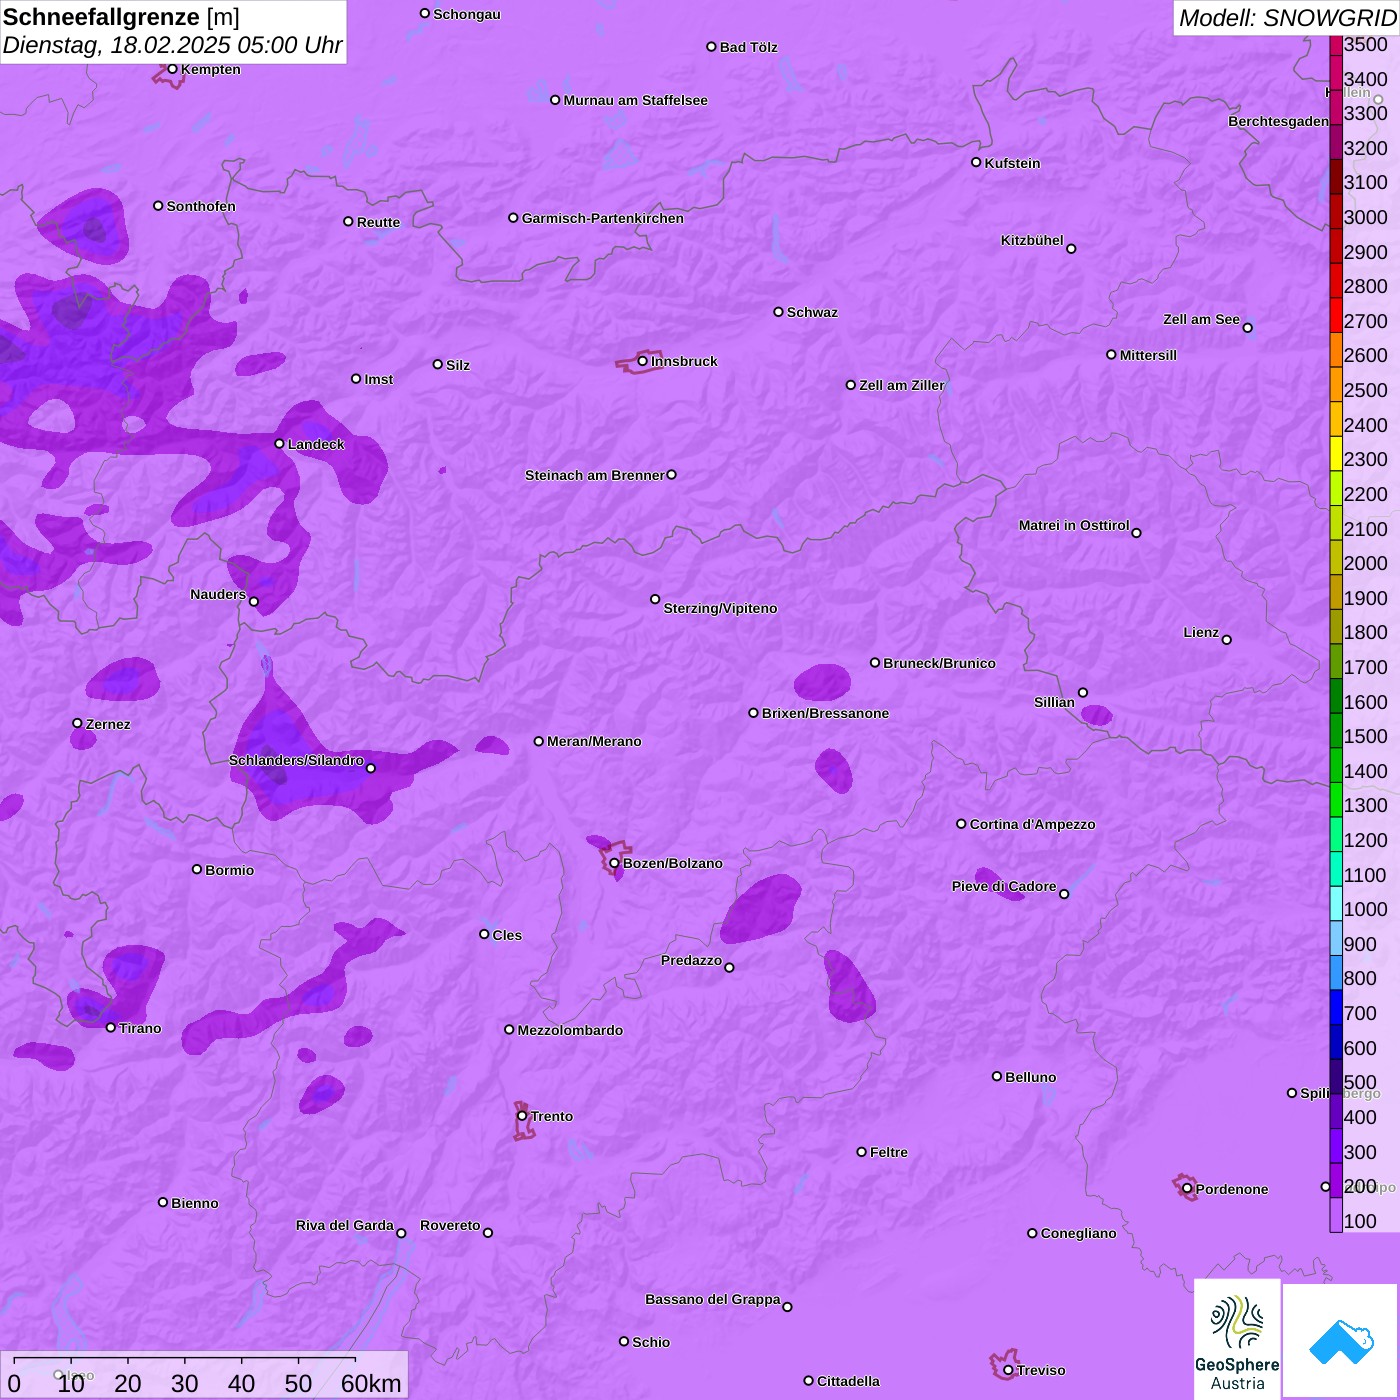Screen dimensions: 1400x1400
Task: Click the GeoSphere Austria logo
Action: (x=1237, y=1340)
